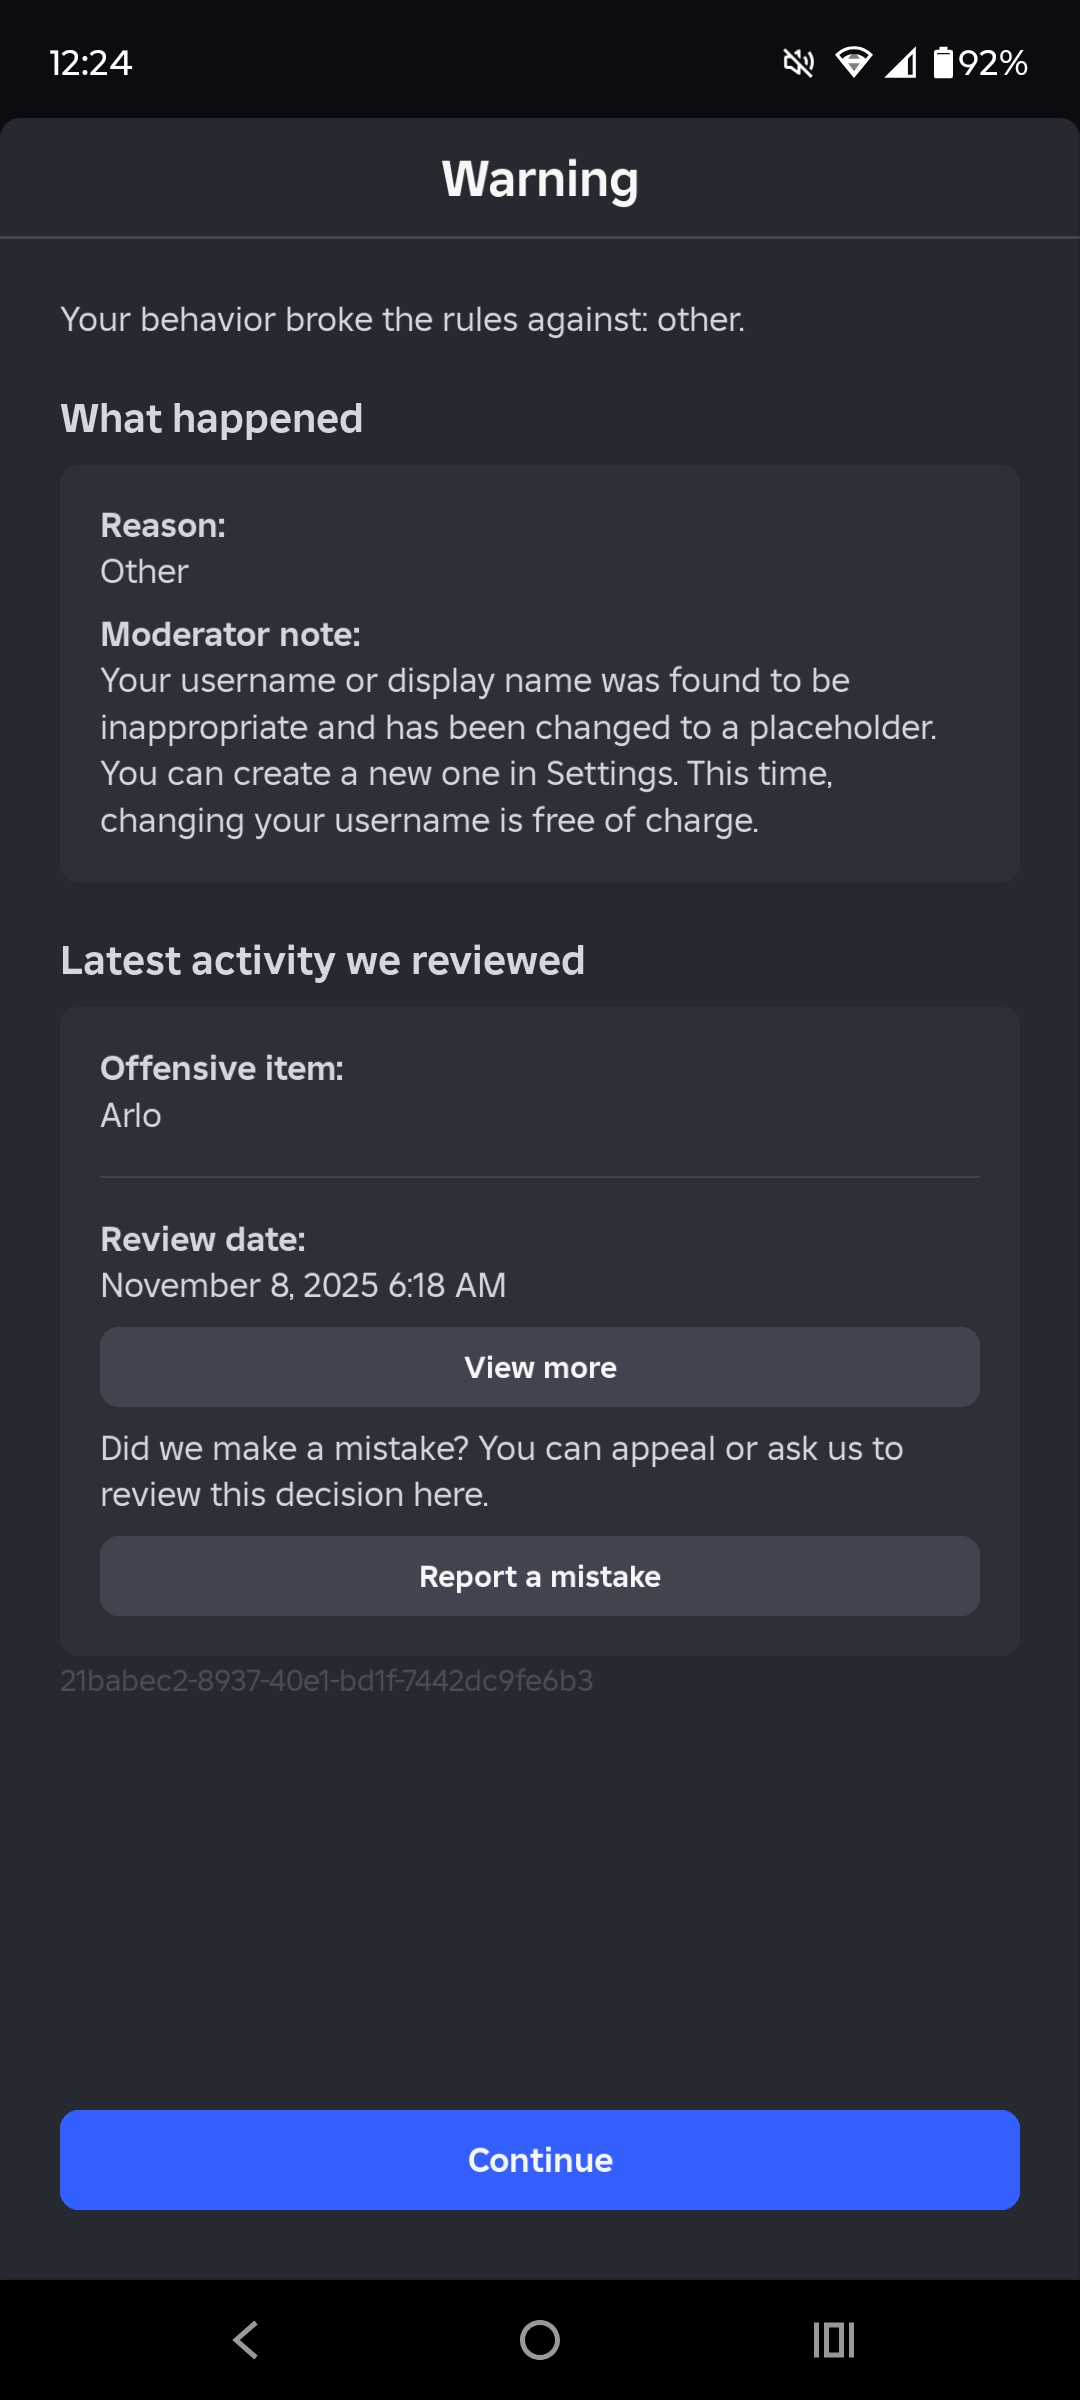1080x2400 pixels.
Task: Tap the 'What happened' section heading
Action: point(212,418)
